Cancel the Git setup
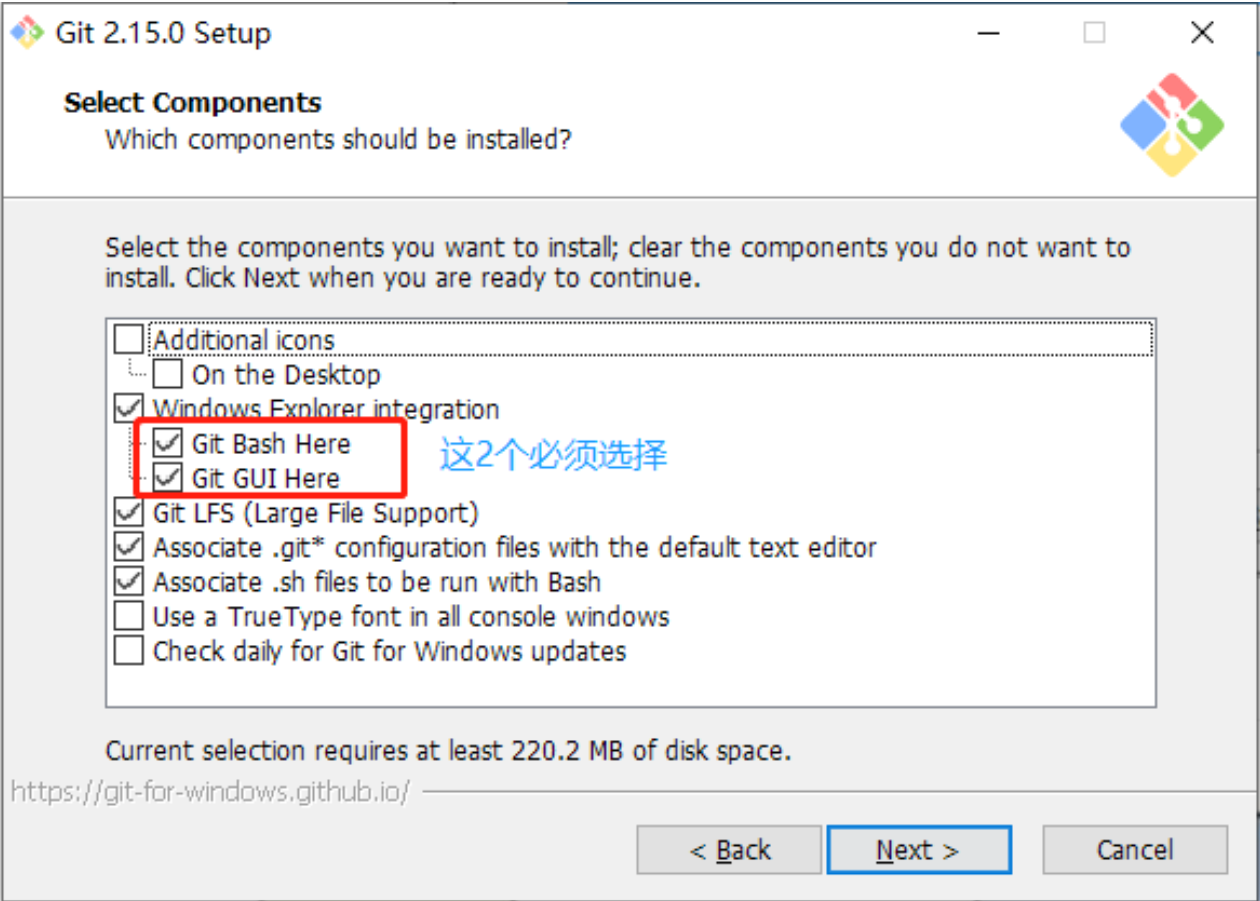The image size is (1260, 901). click(x=1134, y=850)
